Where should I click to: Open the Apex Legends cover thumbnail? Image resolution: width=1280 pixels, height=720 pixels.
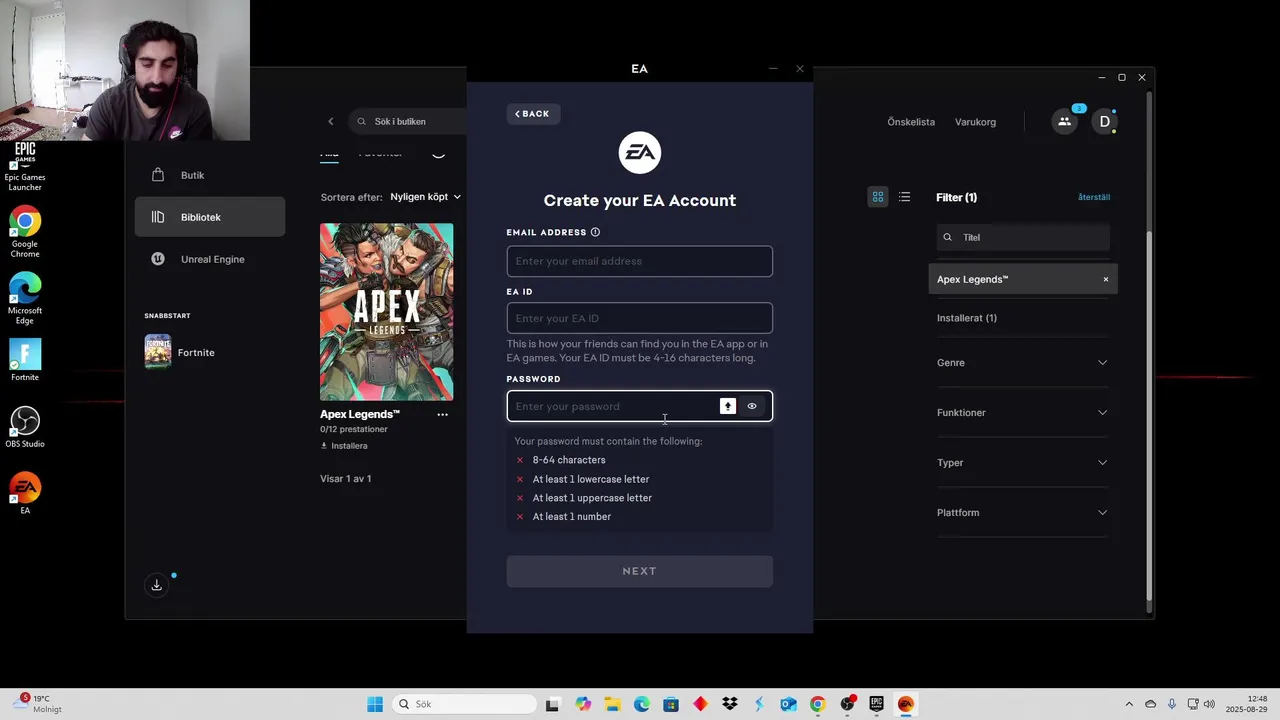[386, 312]
